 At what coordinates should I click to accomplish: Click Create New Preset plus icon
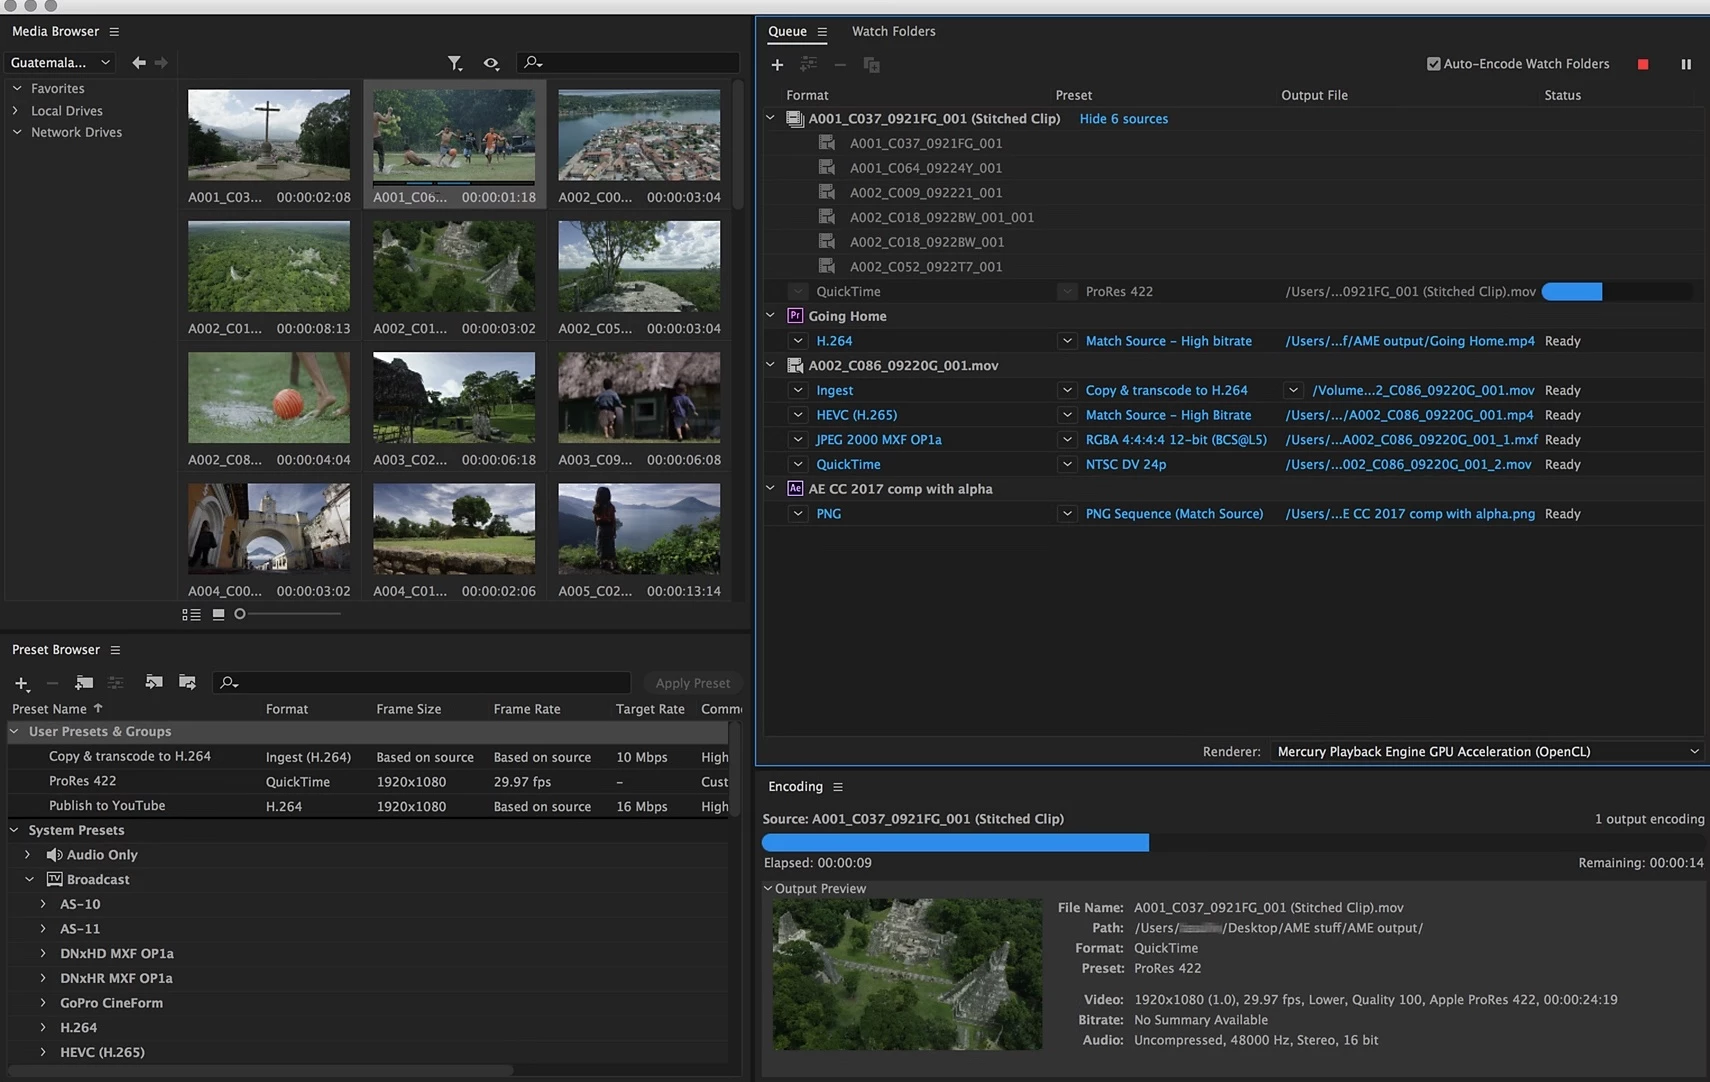21,683
